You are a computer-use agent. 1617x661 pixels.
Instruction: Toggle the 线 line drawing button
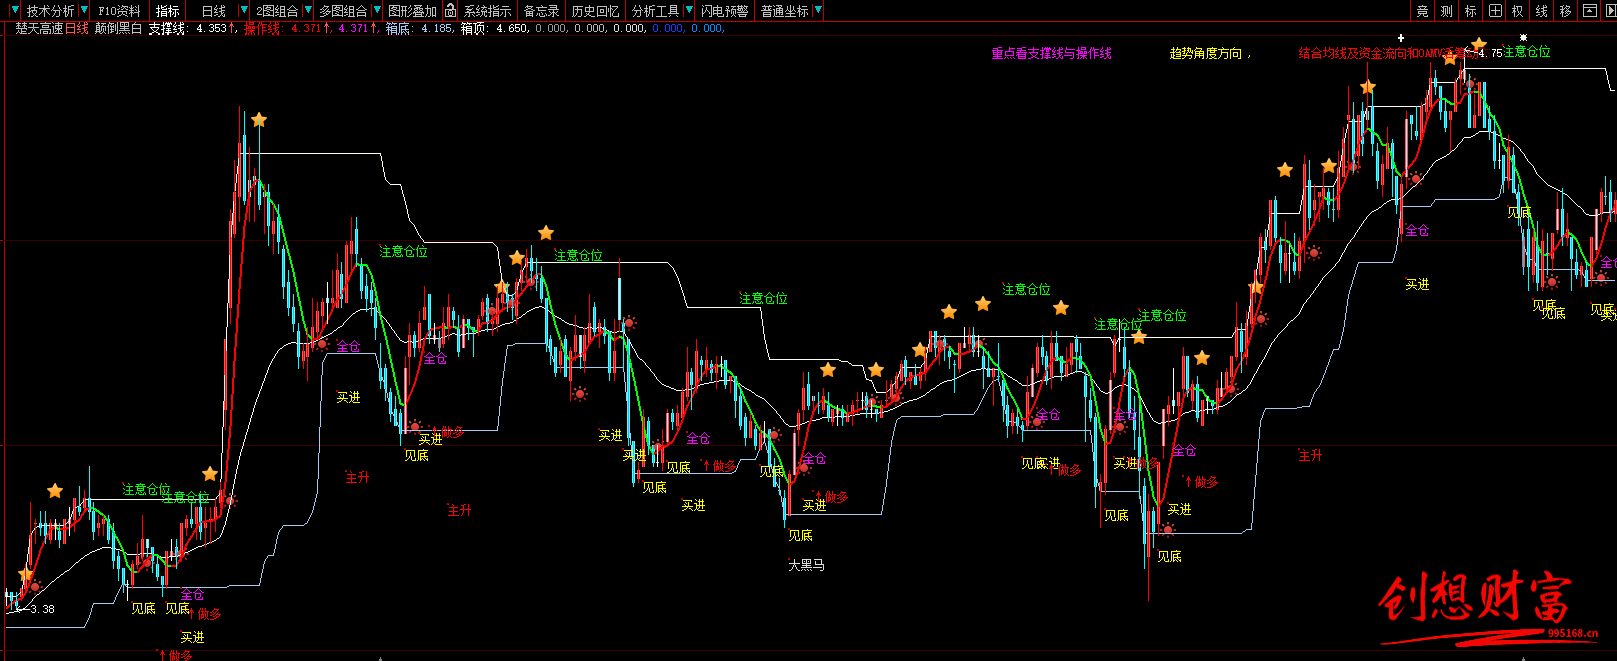pyautogui.click(x=1542, y=11)
